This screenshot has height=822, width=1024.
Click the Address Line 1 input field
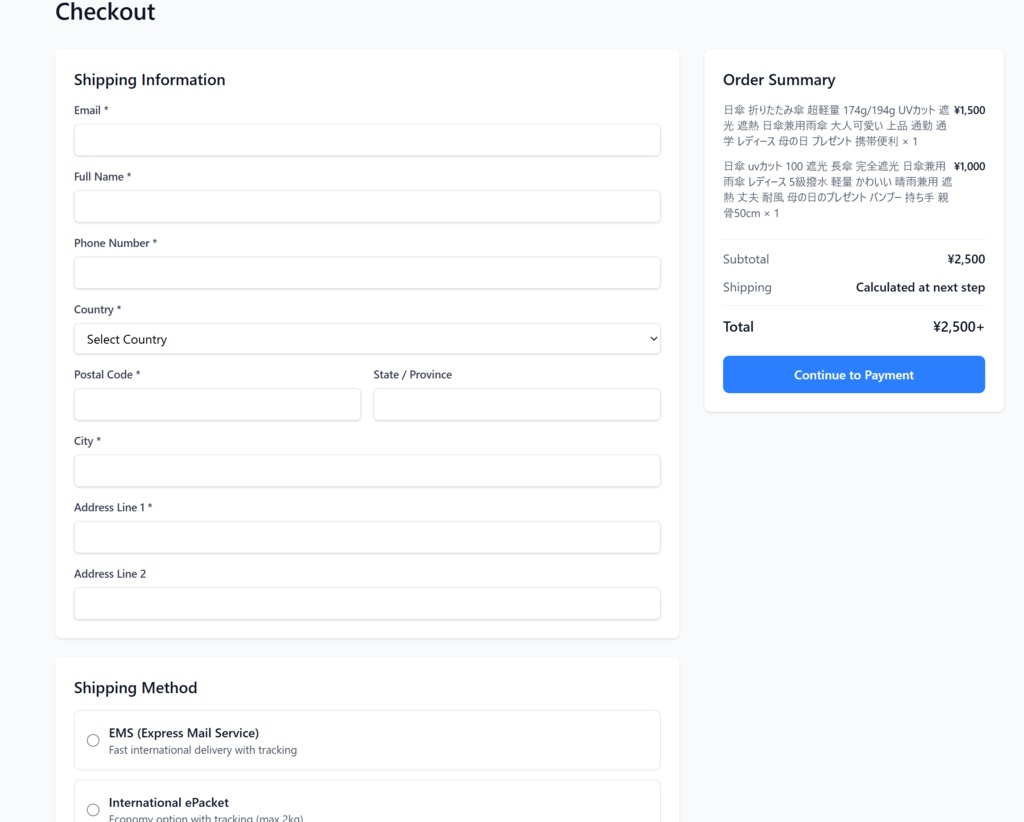pyautogui.click(x=366, y=537)
